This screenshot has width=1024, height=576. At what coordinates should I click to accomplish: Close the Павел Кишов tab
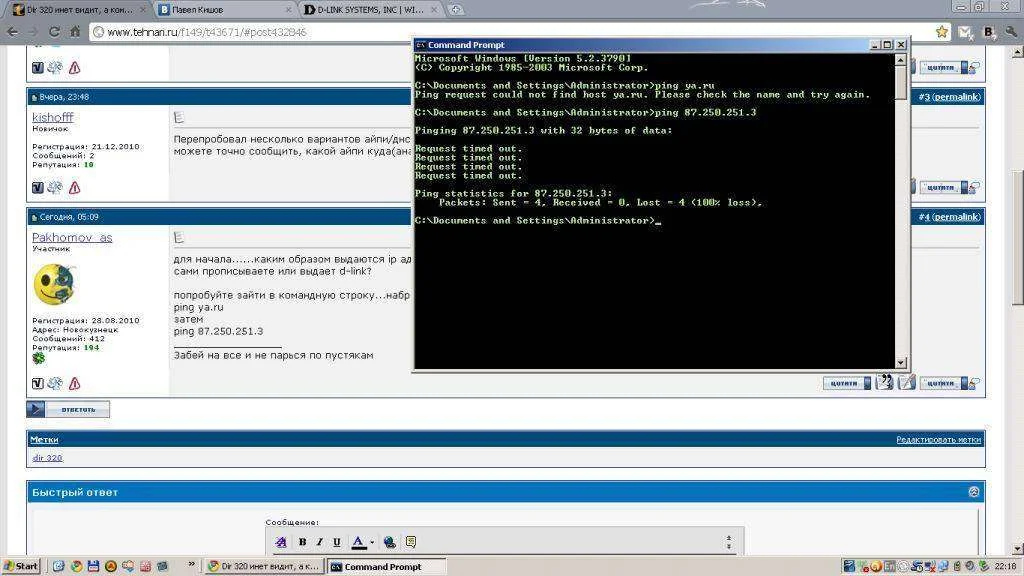click(288, 10)
